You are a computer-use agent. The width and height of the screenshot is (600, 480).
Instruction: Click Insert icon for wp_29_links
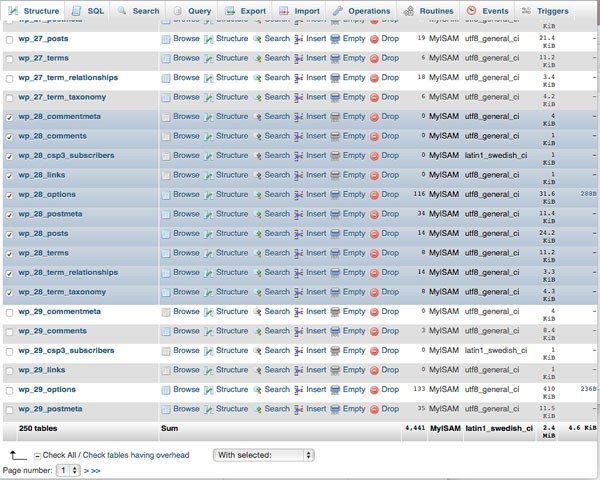pyautogui.click(x=299, y=371)
